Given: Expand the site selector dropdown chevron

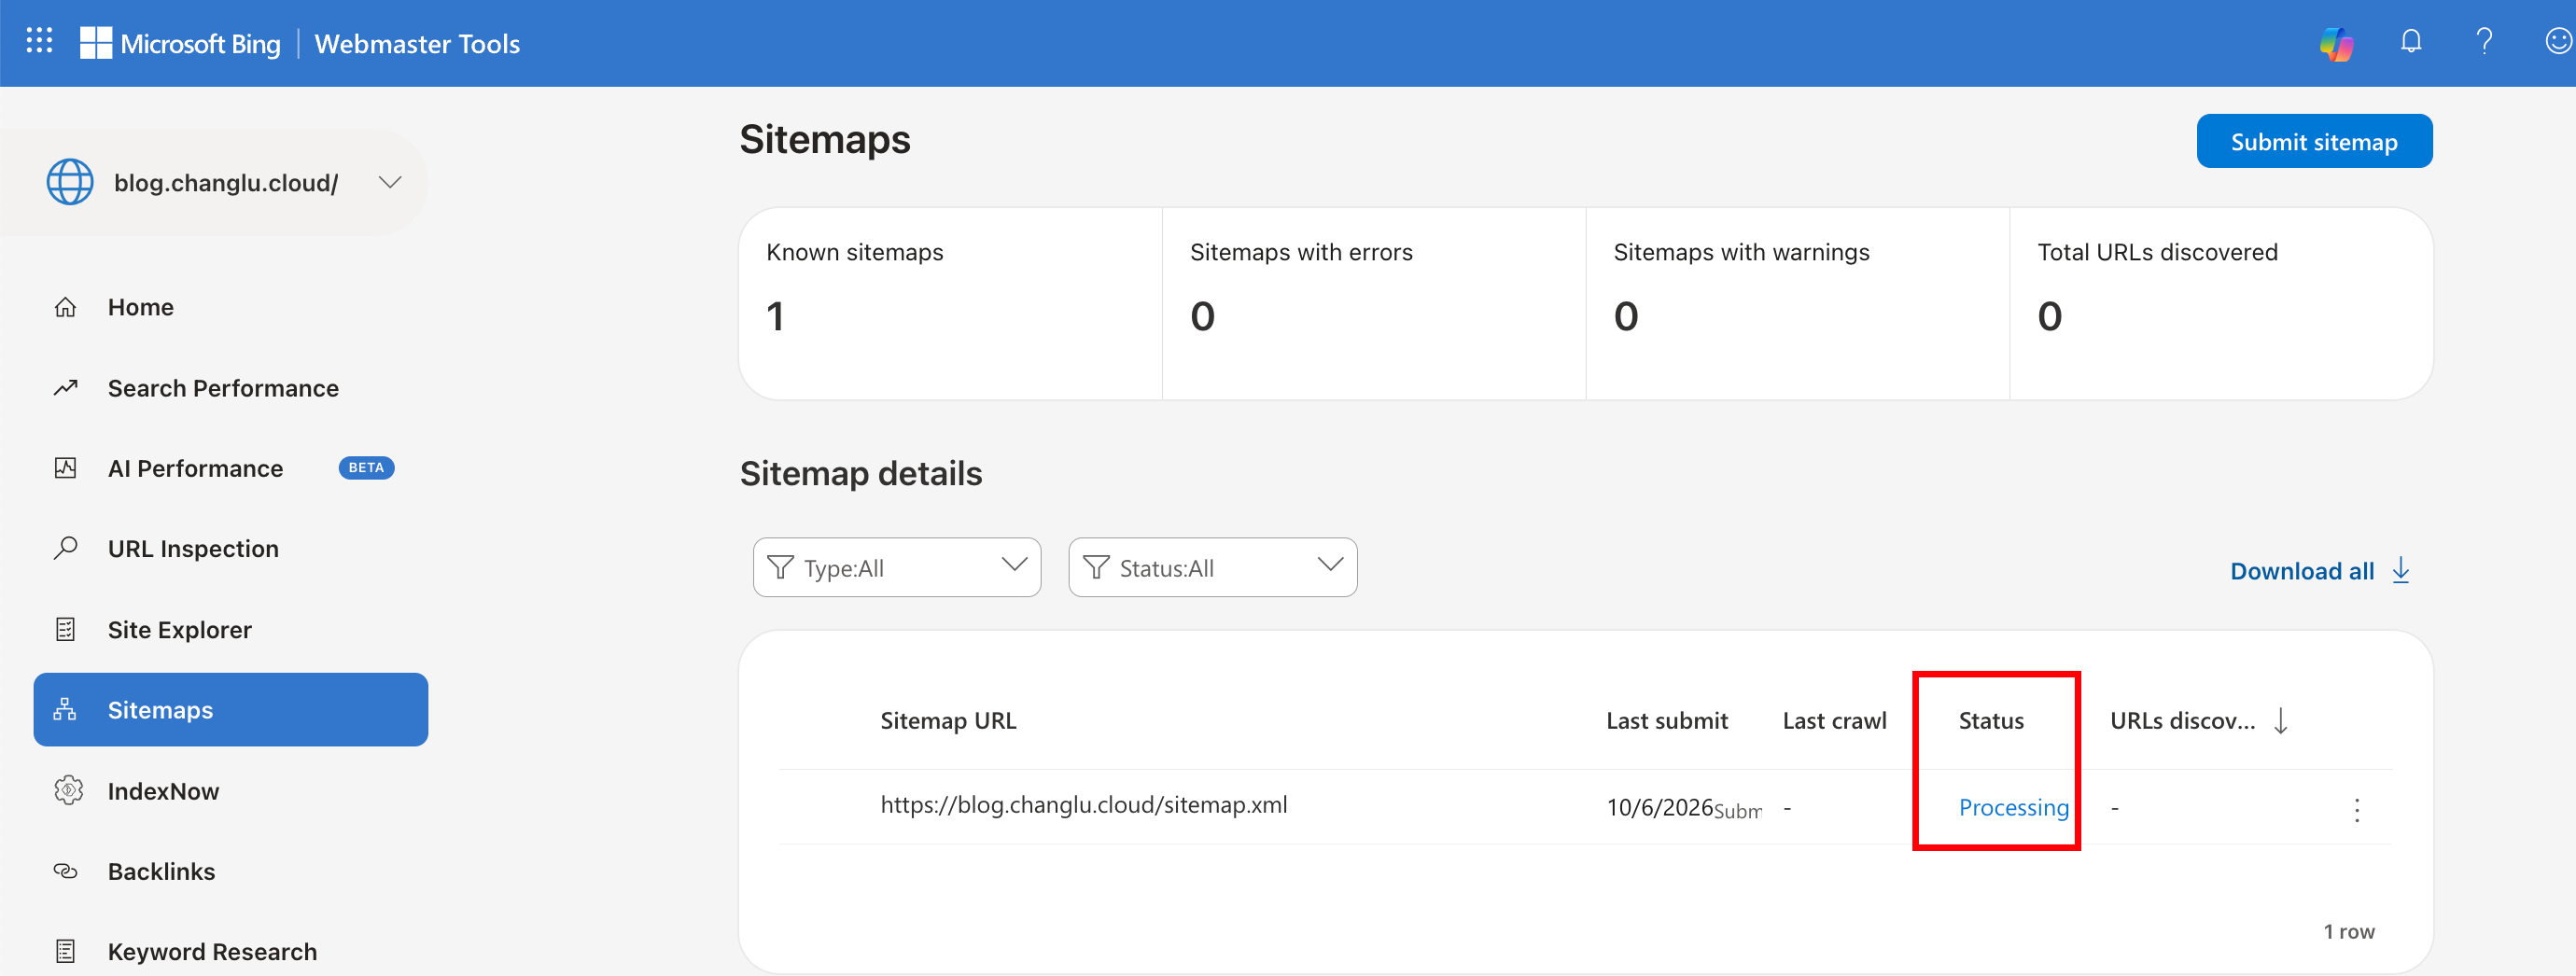Looking at the screenshot, I should (390, 182).
